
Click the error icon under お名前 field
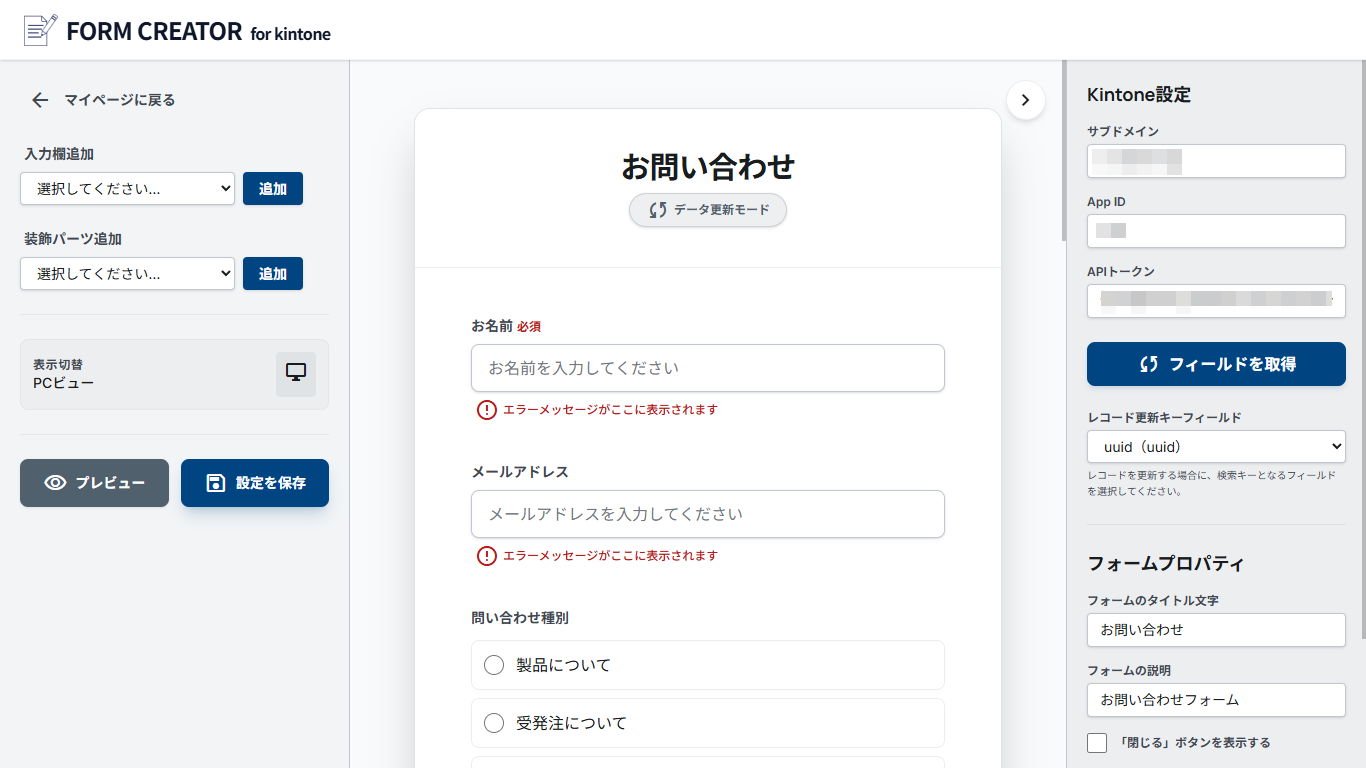pos(487,410)
